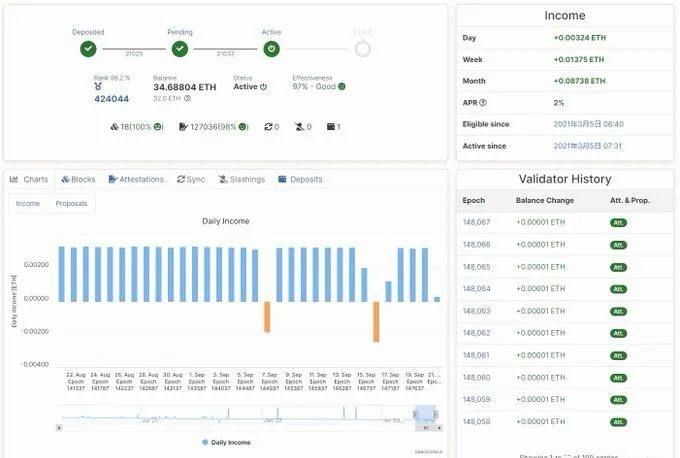Click the attestations icon showing 127036(98%)
The width and height of the screenshot is (680, 458).
coord(183,127)
